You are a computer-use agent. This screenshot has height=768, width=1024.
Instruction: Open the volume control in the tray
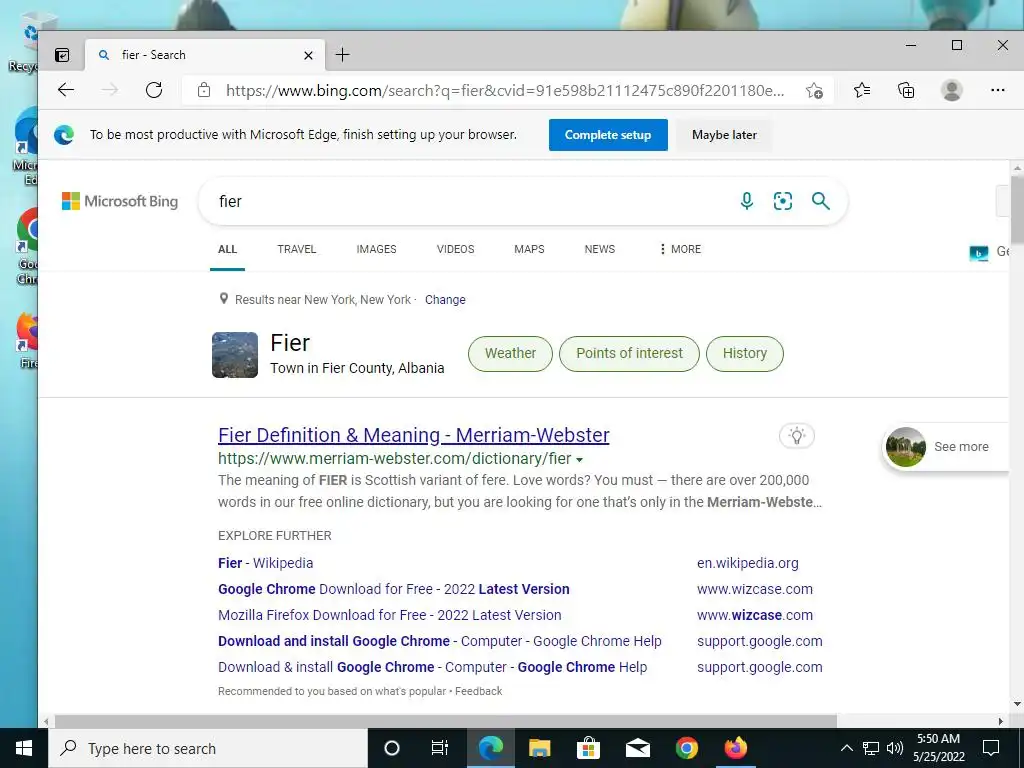click(895, 748)
